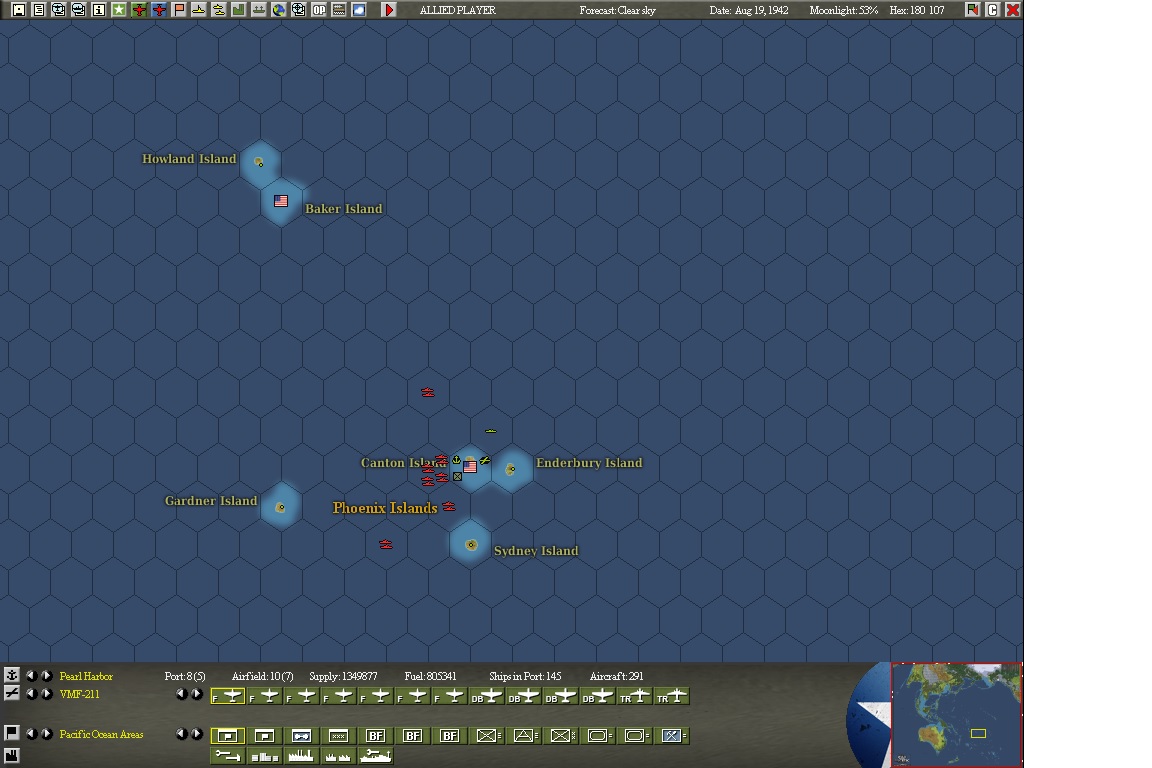1152x768 pixels.
Task: Select the first F fighter group in VMF-211 row
Action: 228,695
